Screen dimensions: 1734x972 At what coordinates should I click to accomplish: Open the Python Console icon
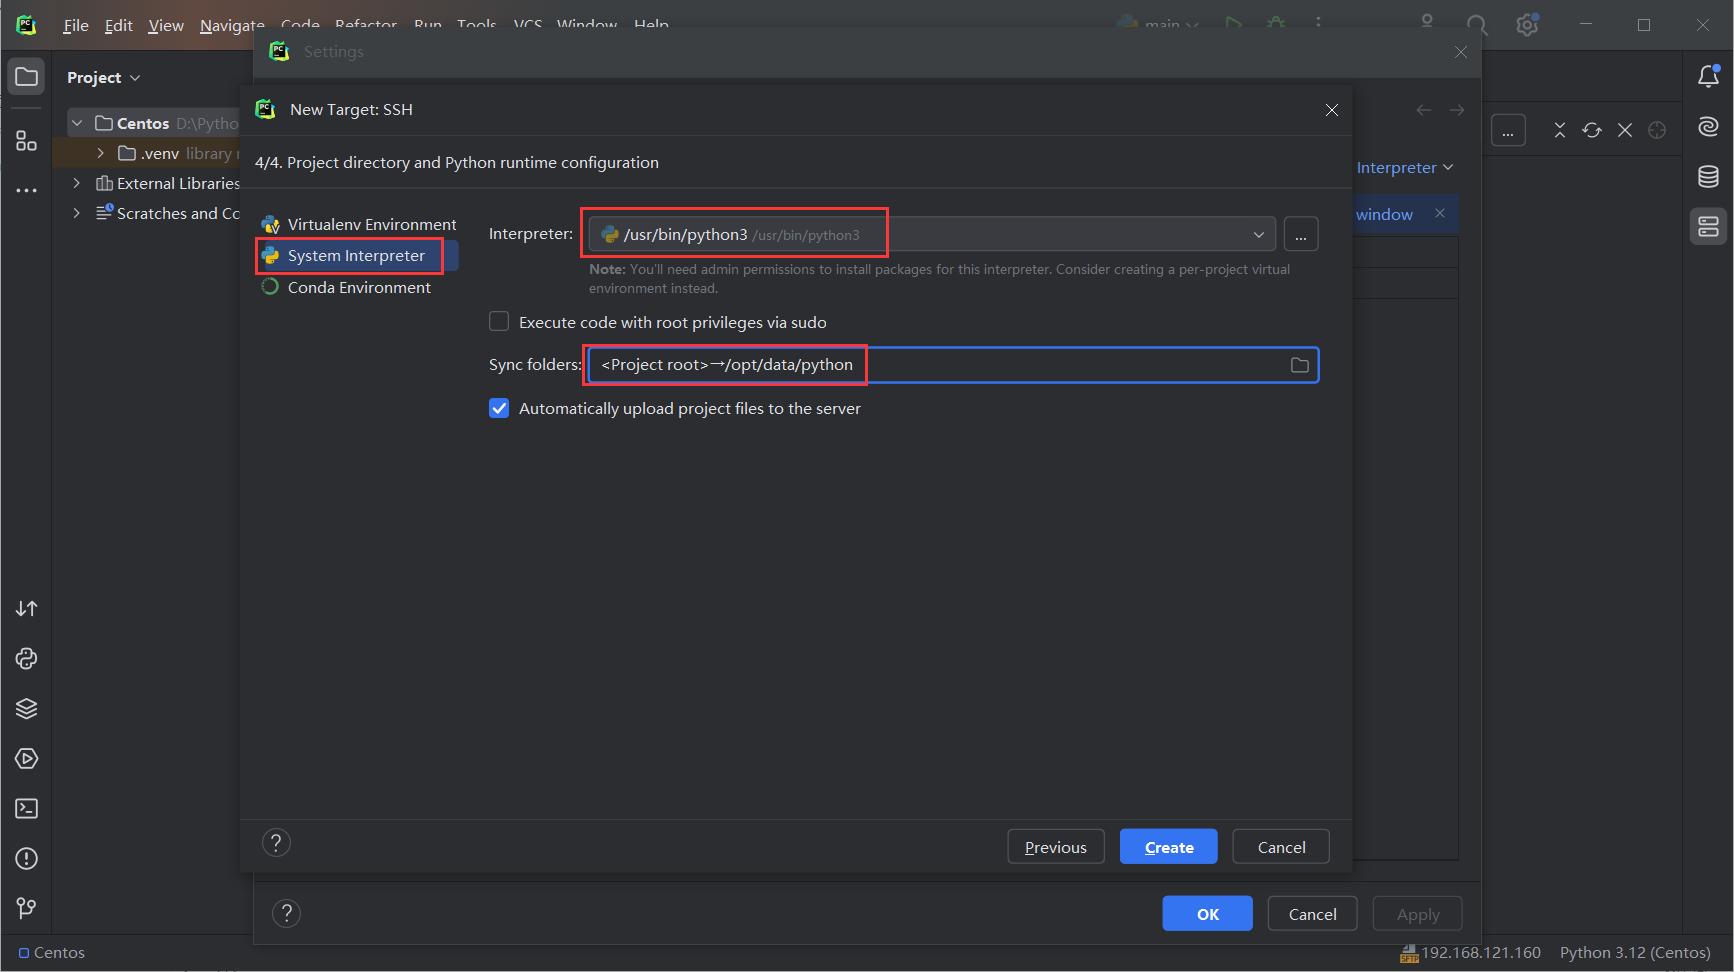click(27, 658)
